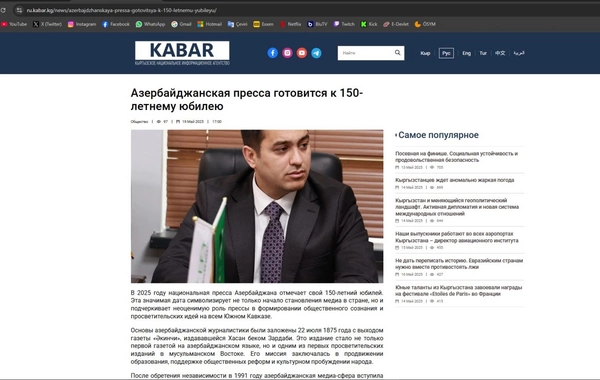600x380 pixels.
Task: Click the article's main photo
Action: point(257,206)
